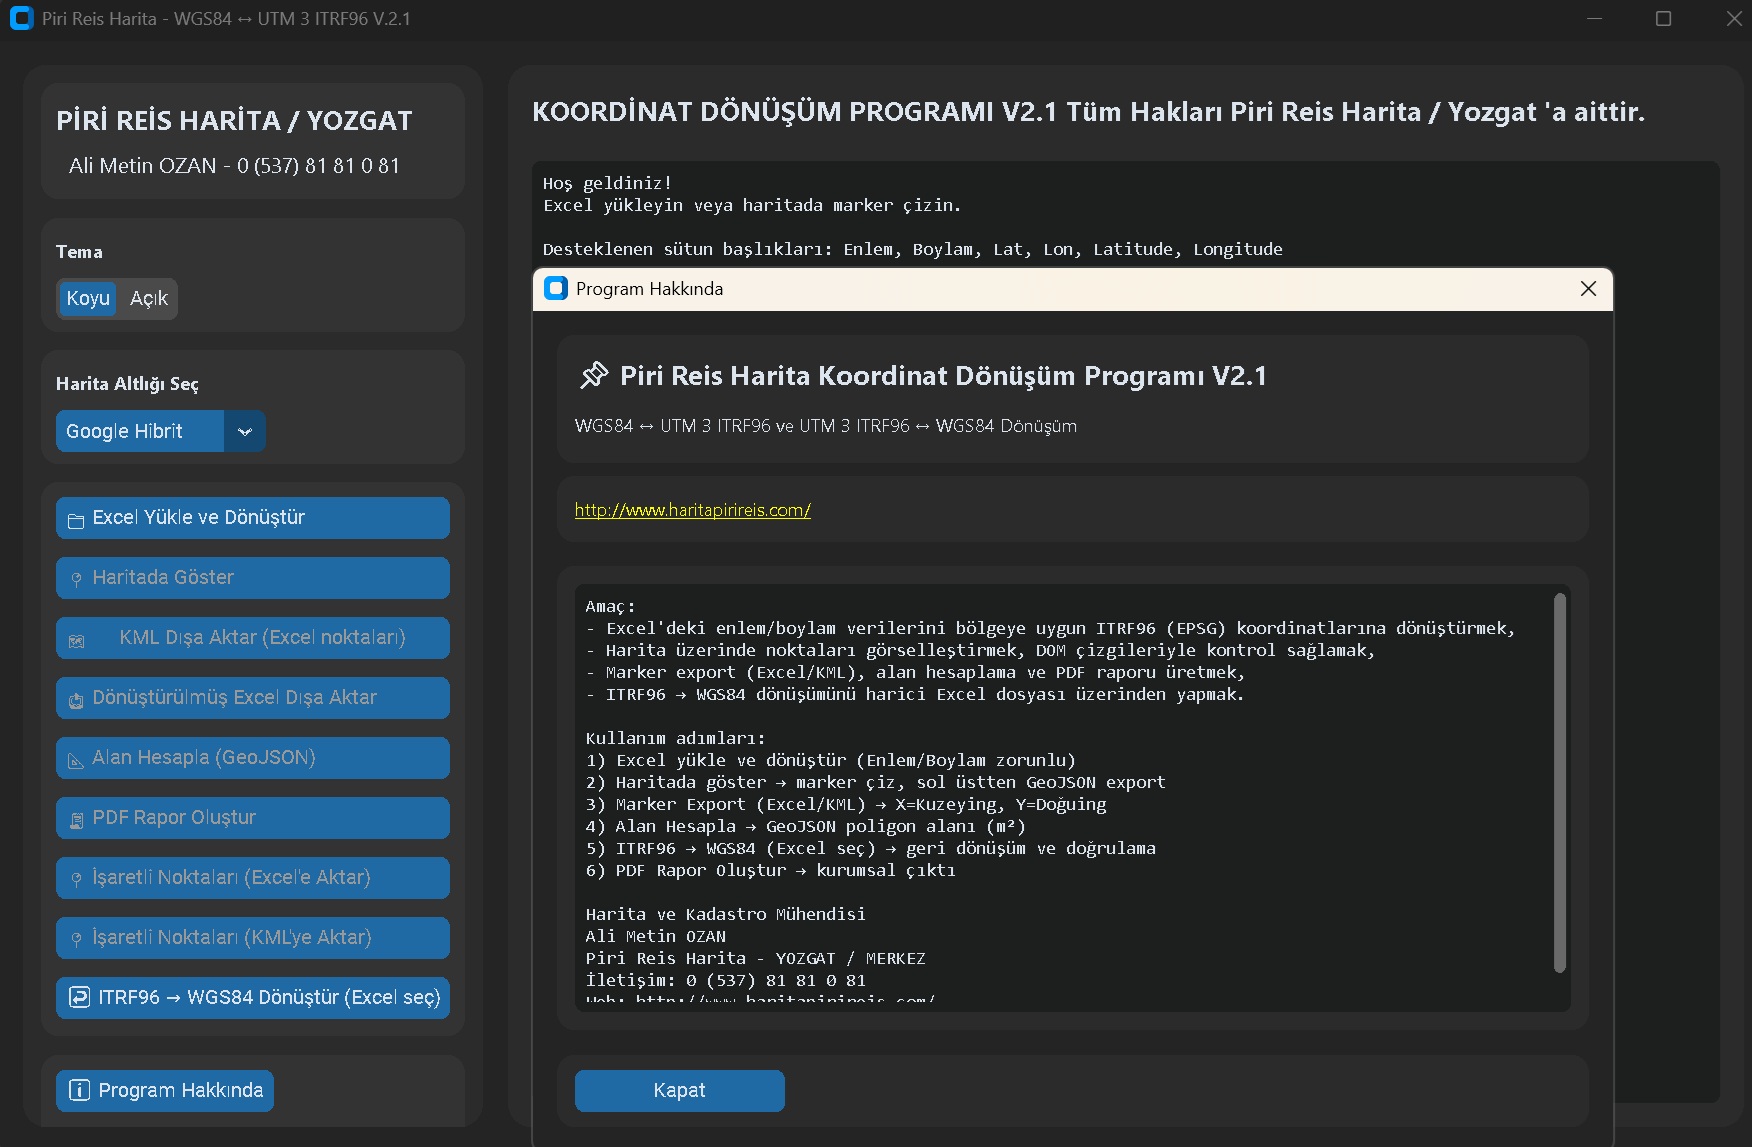Click the document icon on PDF Rapor Oluştur
This screenshot has height=1147, width=1752.
[x=76, y=820]
